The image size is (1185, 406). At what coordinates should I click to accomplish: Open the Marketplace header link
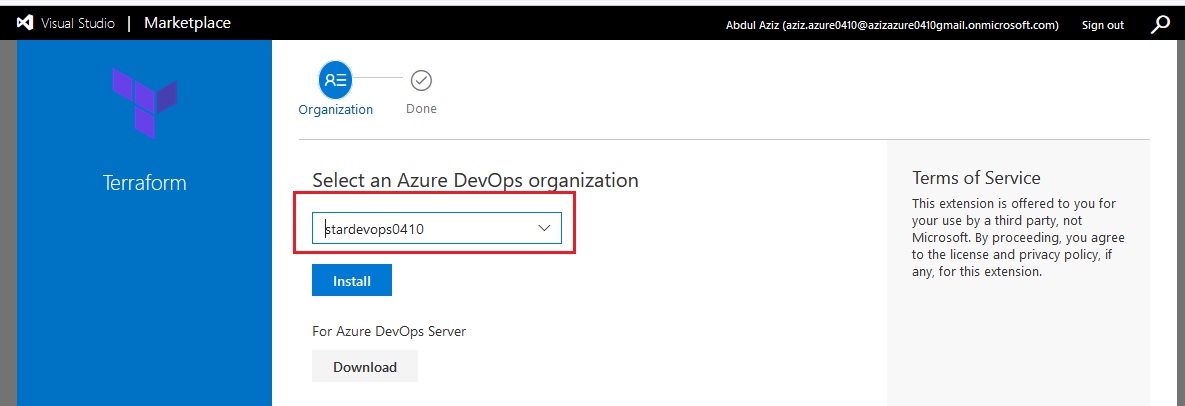click(x=187, y=23)
